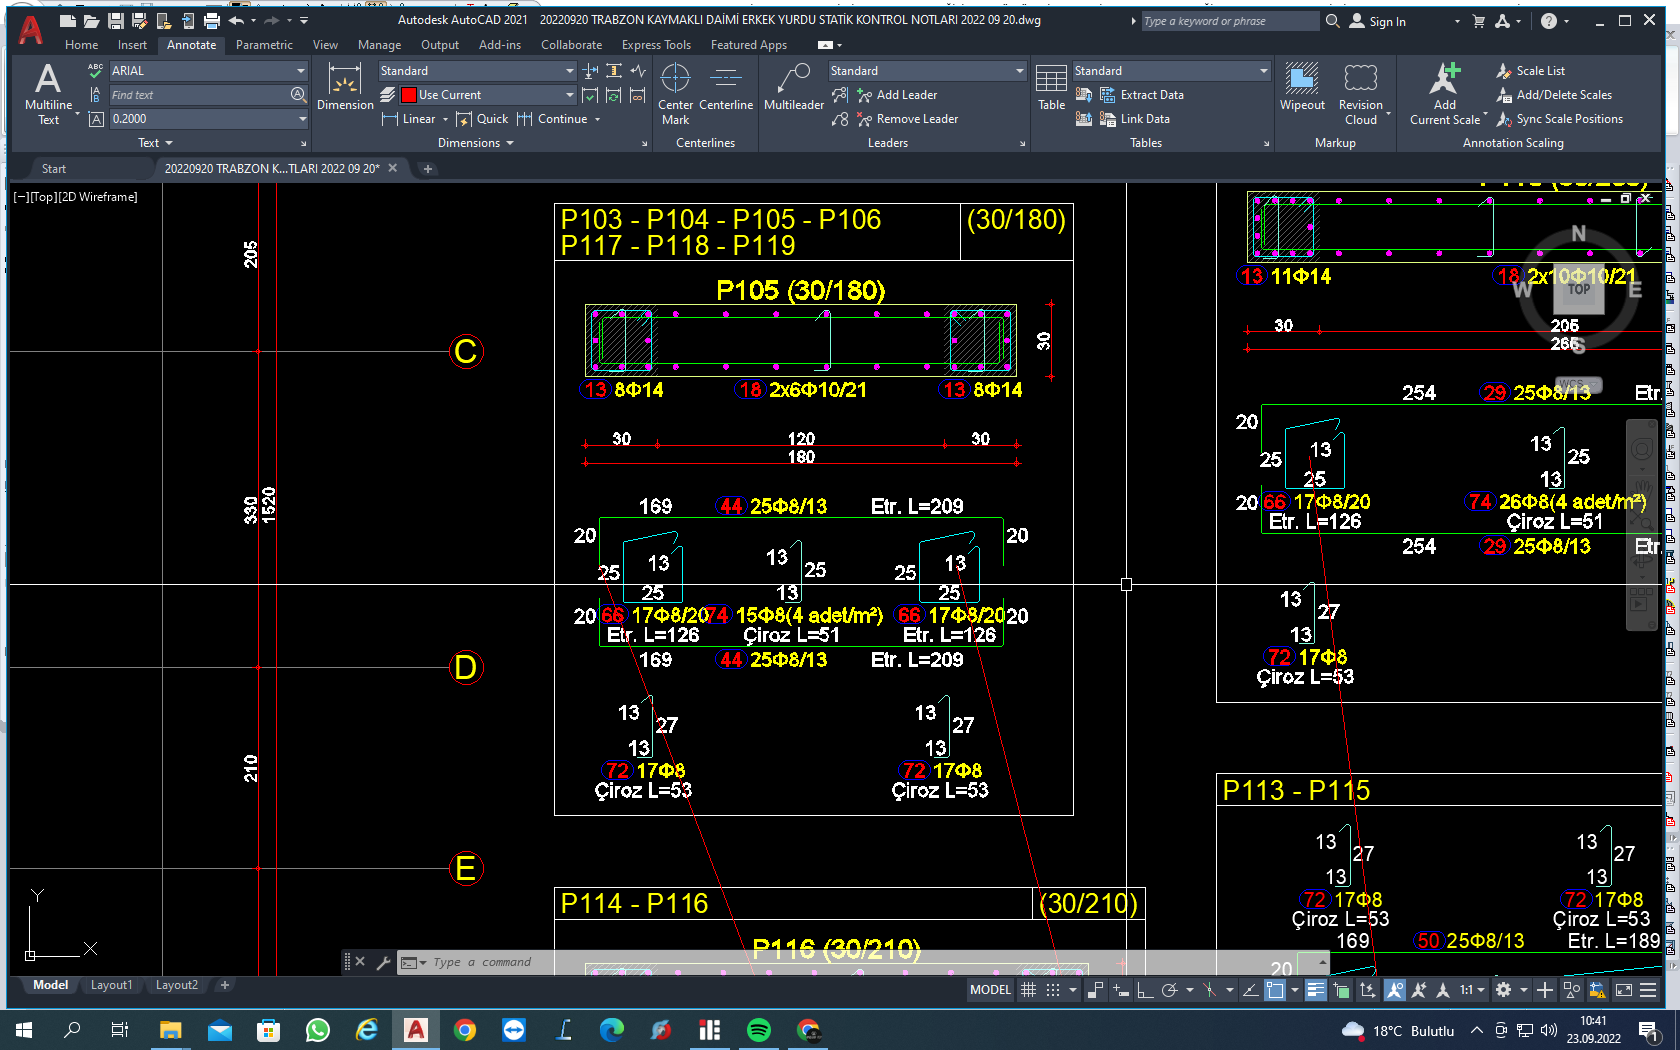Click the Undo arrow icon
The height and width of the screenshot is (1050, 1680).
point(236,20)
